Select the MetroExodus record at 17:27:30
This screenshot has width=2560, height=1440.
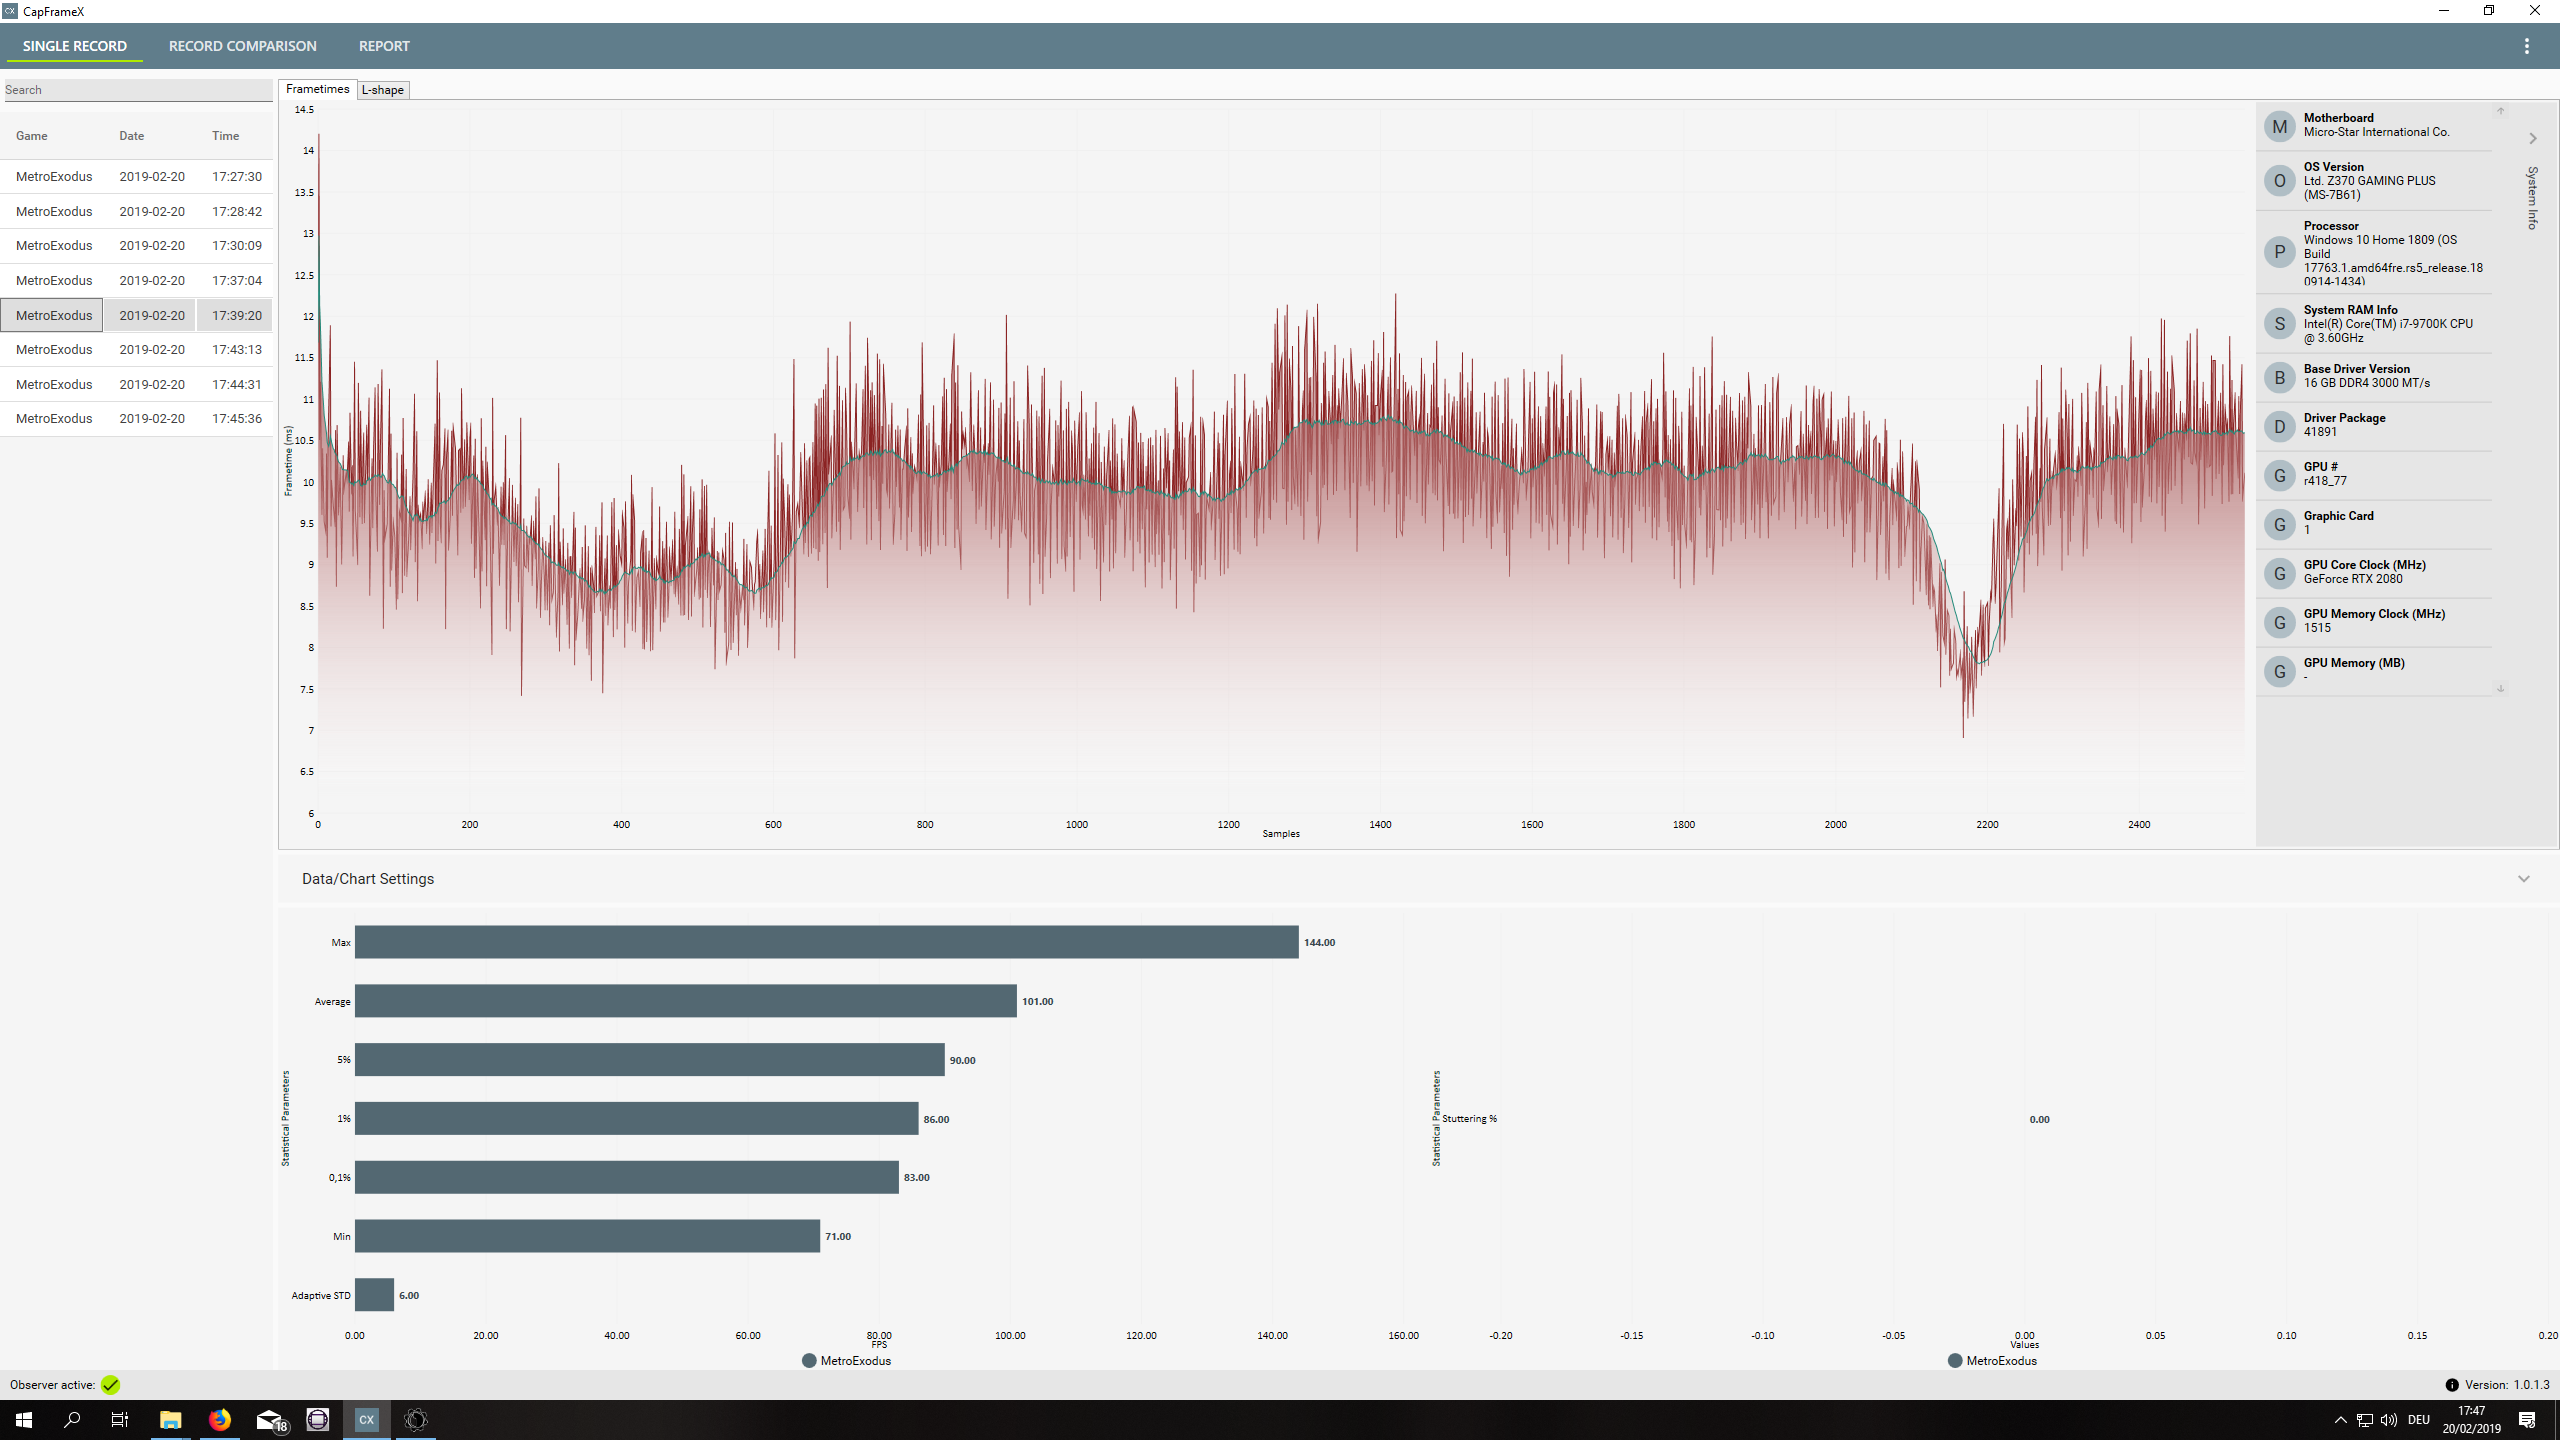click(x=137, y=177)
